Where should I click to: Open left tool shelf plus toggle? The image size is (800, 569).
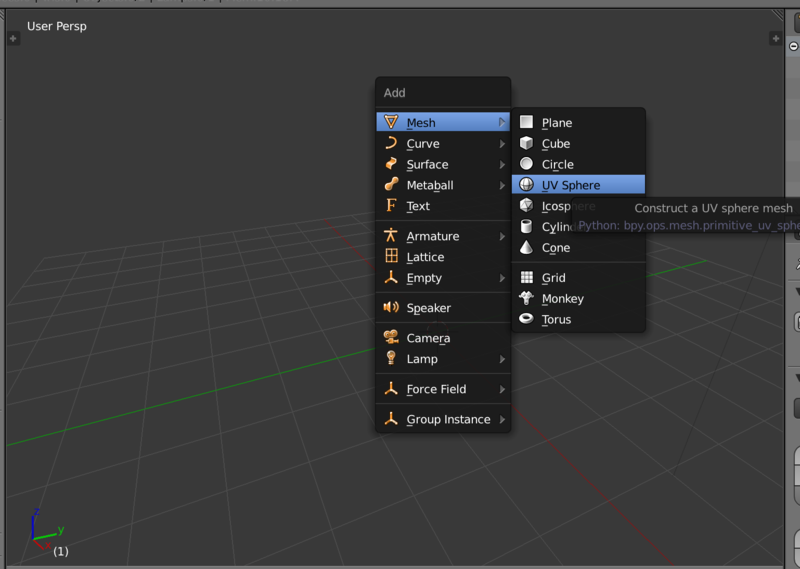[x=13, y=38]
